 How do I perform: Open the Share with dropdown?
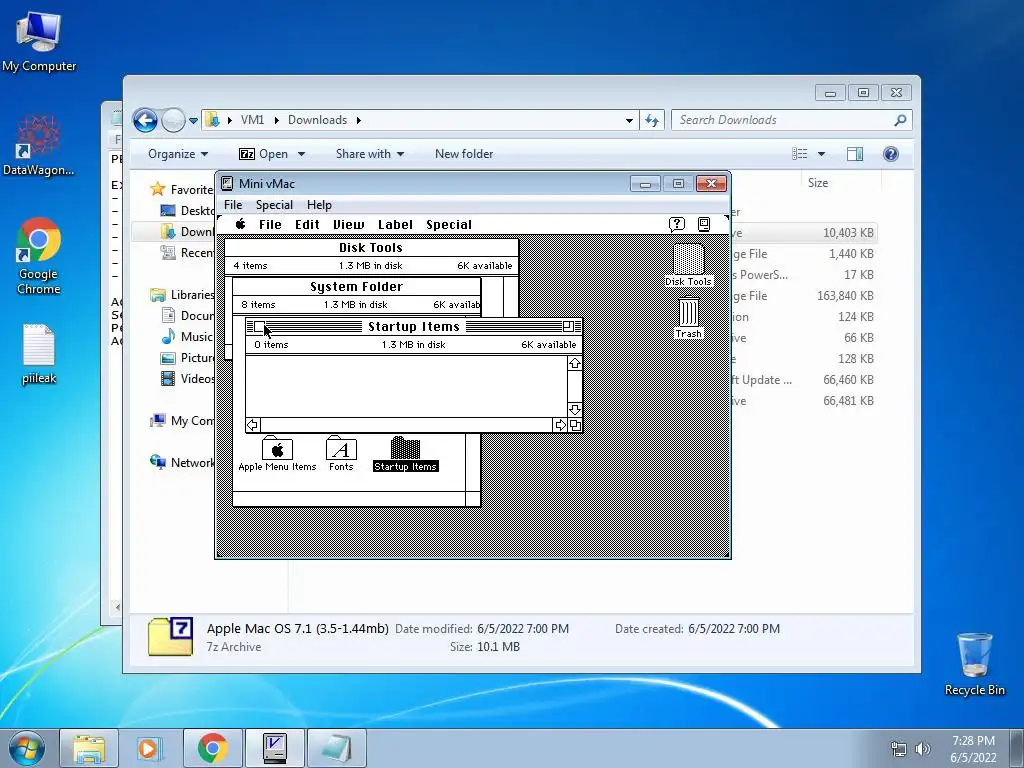tap(370, 154)
